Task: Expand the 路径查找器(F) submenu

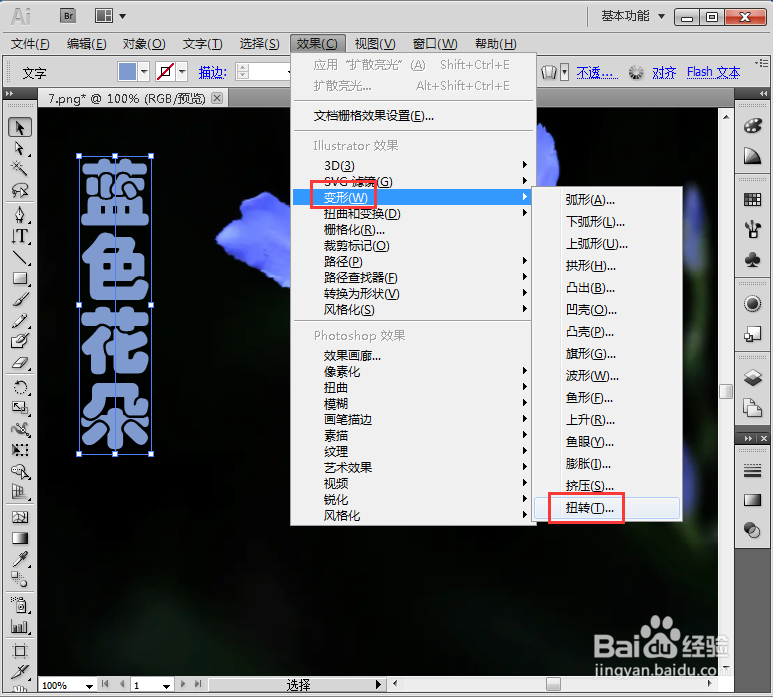Action: (x=414, y=278)
